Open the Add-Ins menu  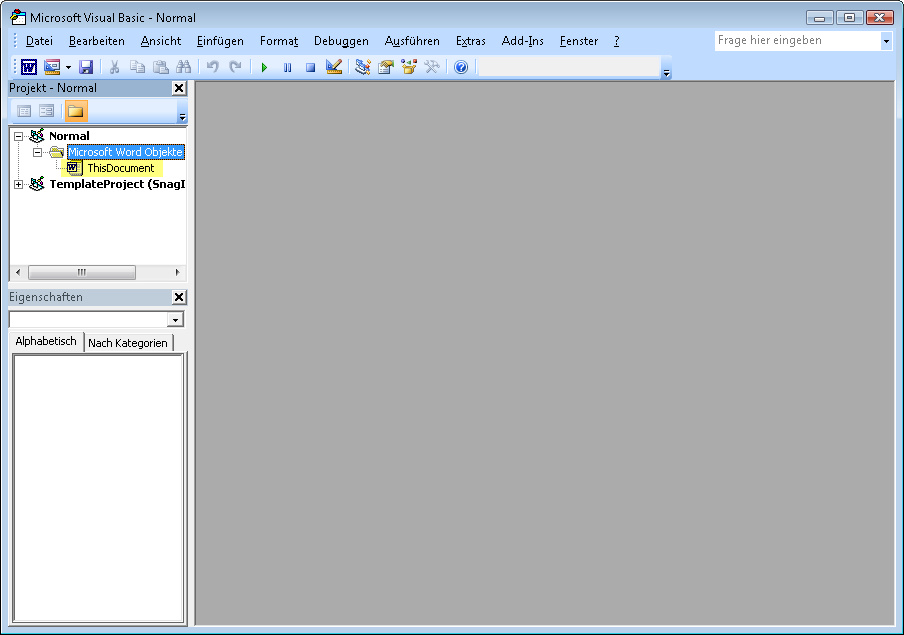[522, 41]
